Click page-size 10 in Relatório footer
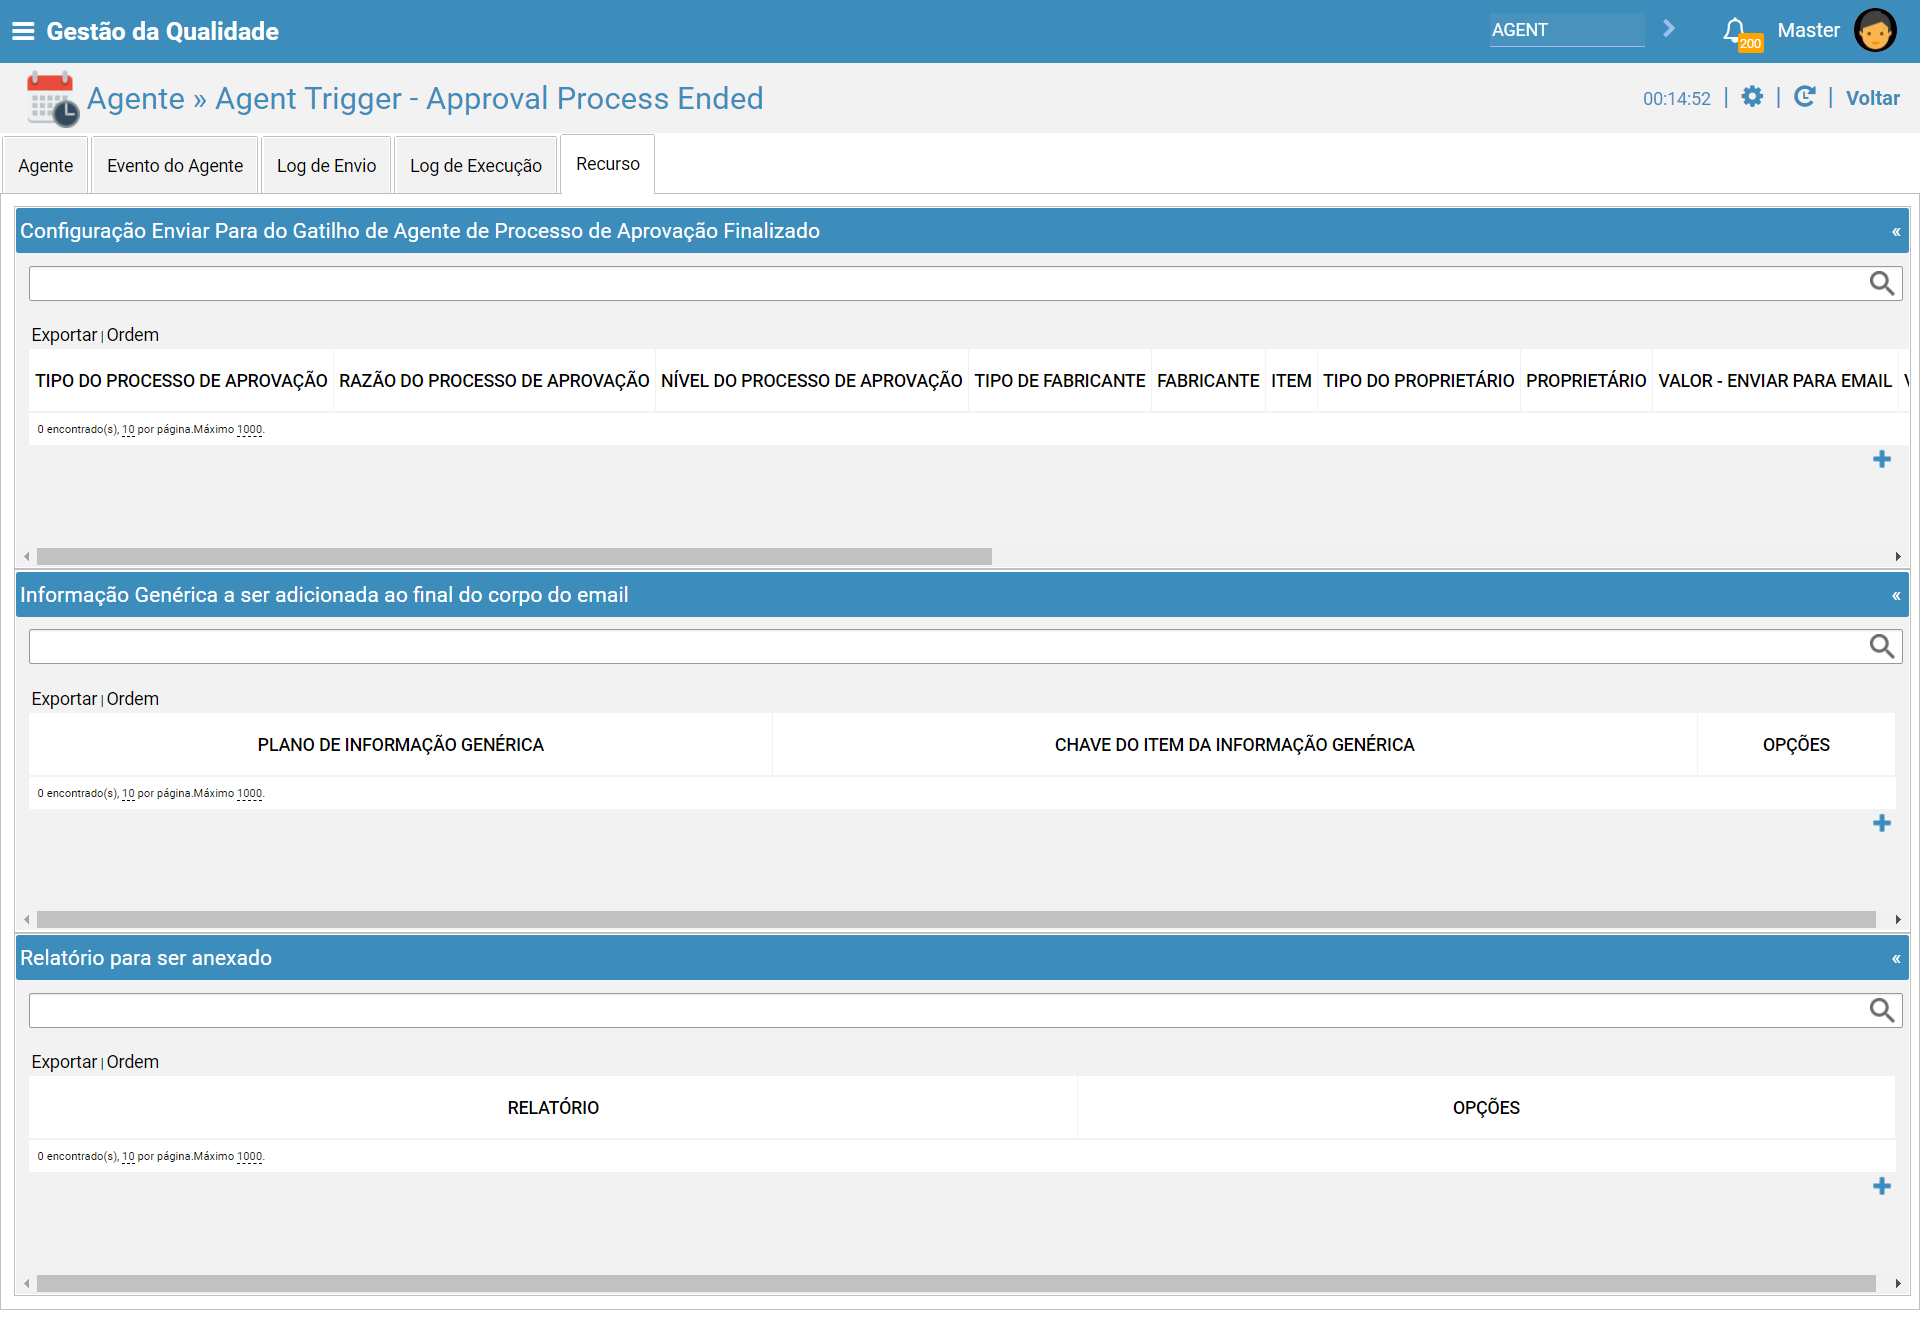This screenshot has width=1920, height=1317. 128,1157
